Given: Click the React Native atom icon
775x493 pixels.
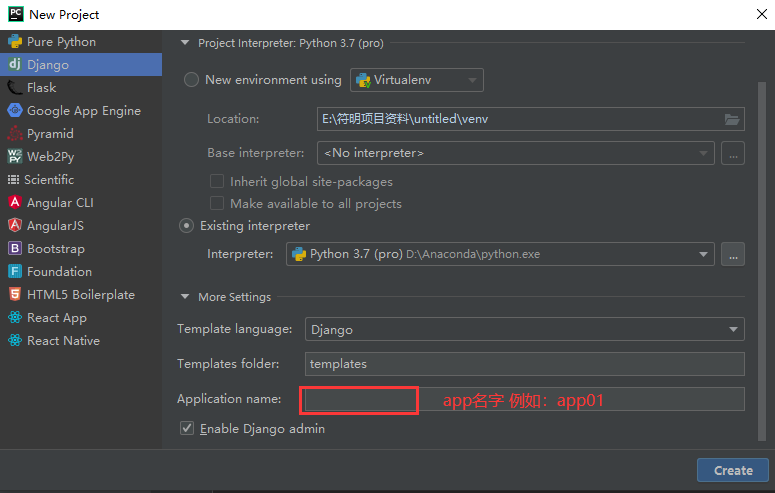Looking at the screenshot, I should pos(15,340).
